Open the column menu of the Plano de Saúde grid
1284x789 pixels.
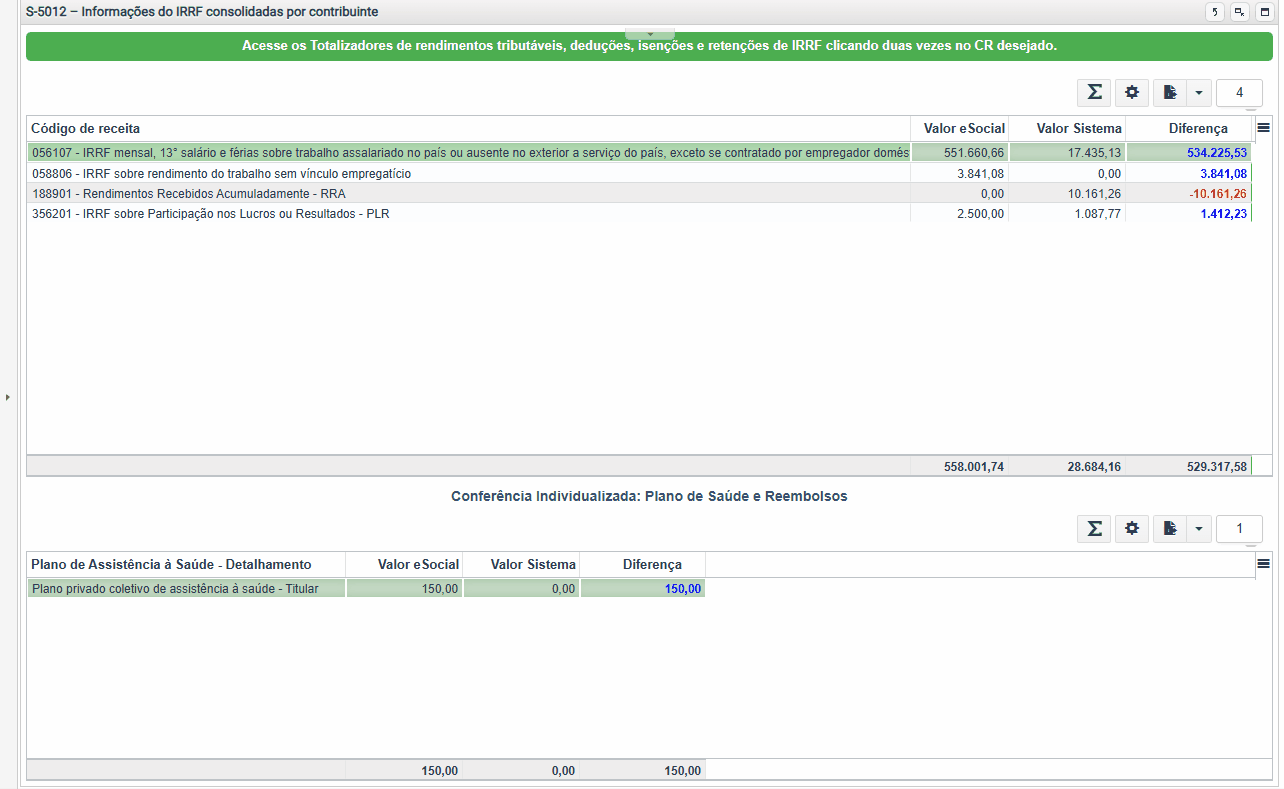1264,564
